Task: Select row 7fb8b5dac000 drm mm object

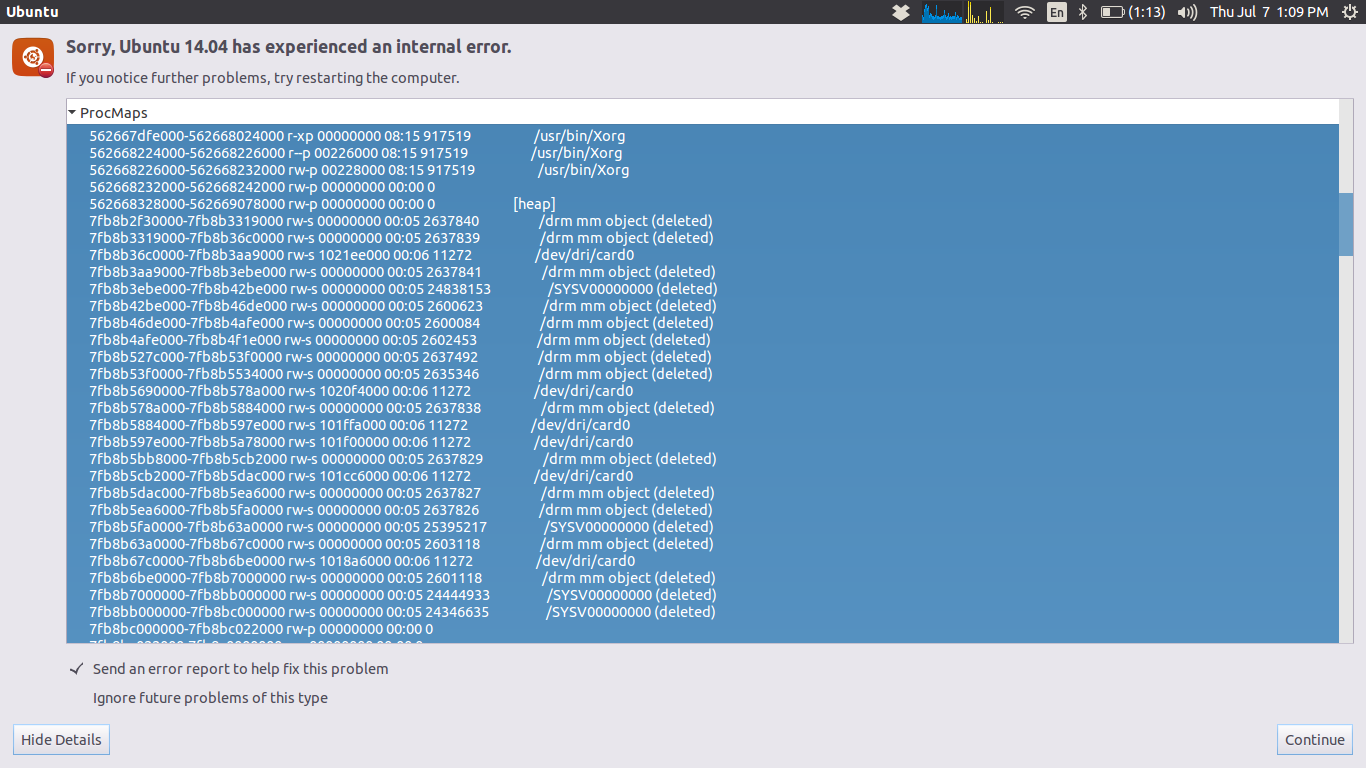Action: point(702,493)
